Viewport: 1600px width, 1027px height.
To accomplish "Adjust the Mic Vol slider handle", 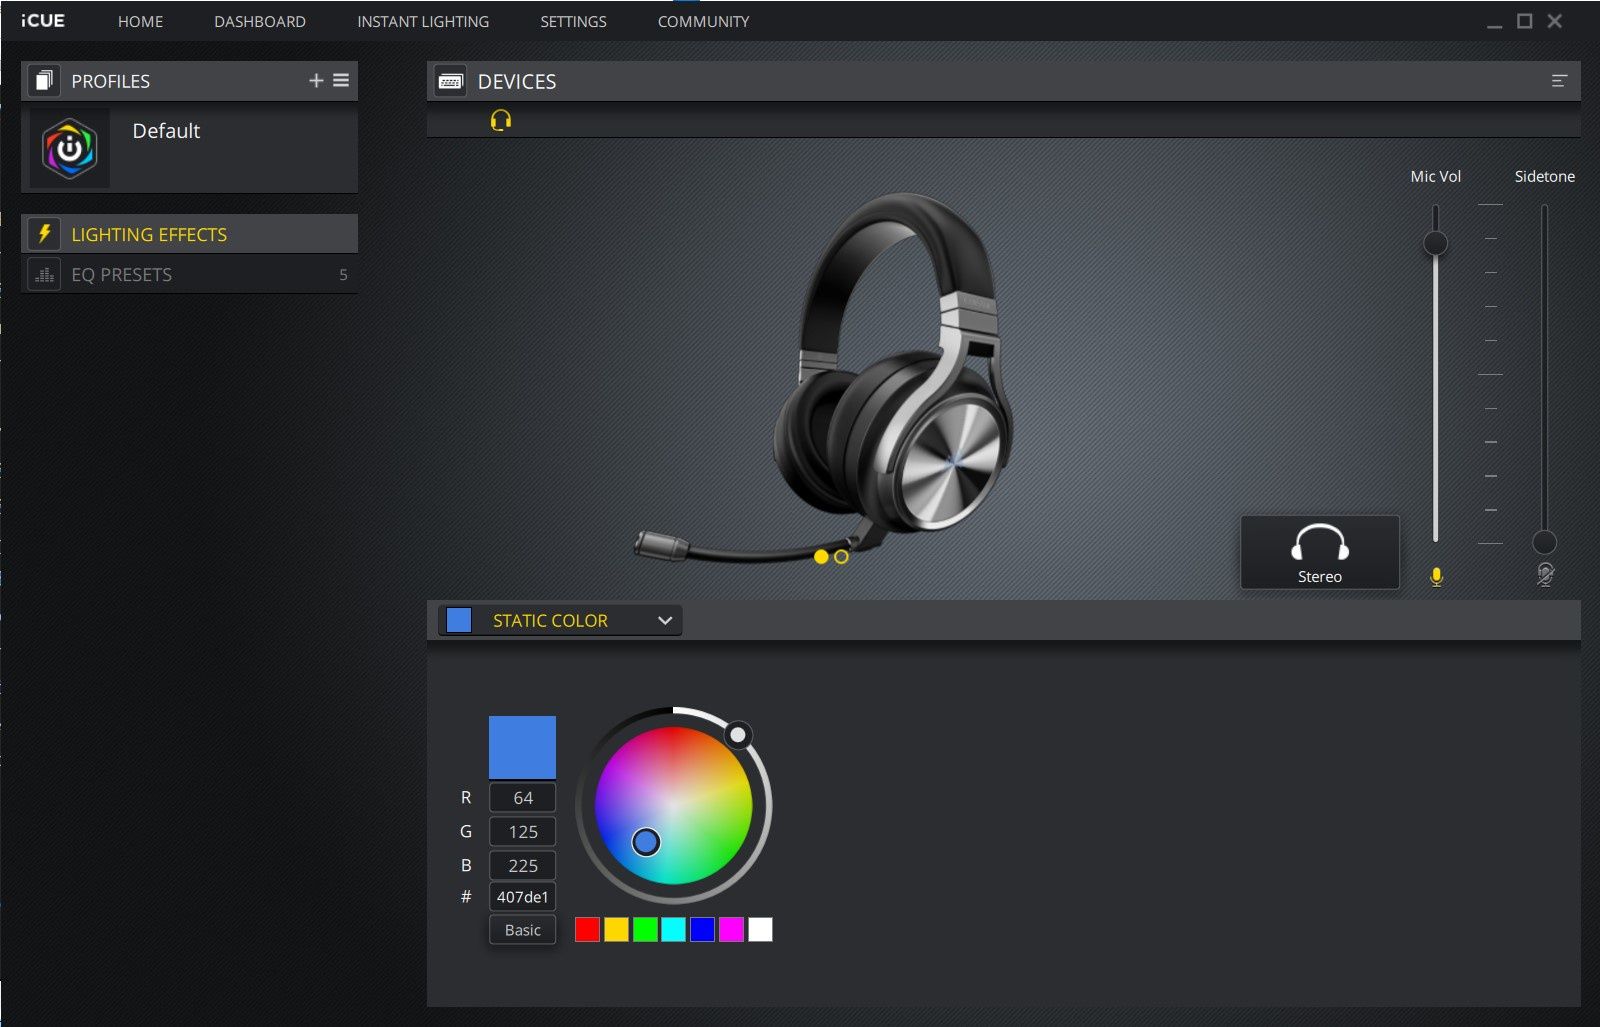I will tap(1435, 243).
